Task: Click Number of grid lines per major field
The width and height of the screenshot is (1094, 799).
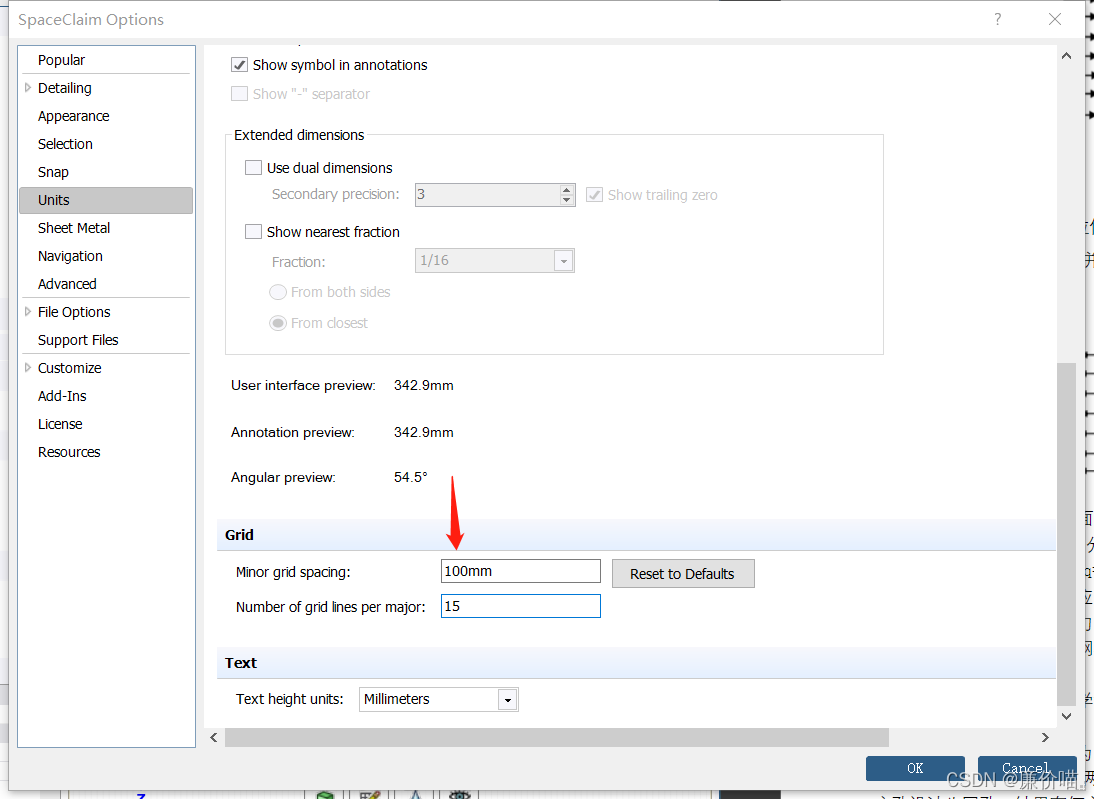Action: (x=520, y=606)
